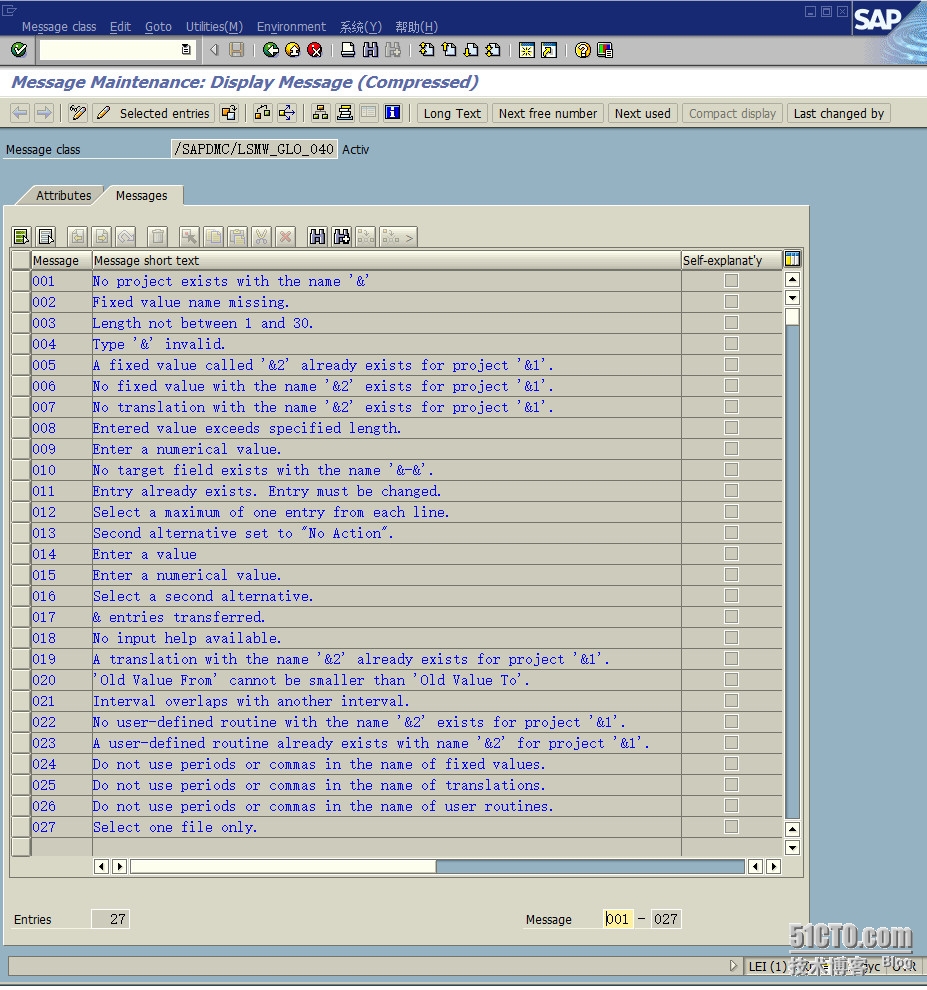Click the red Cancel icon
The width and height of the screenshot is (927, 990).
coord(314,49)
